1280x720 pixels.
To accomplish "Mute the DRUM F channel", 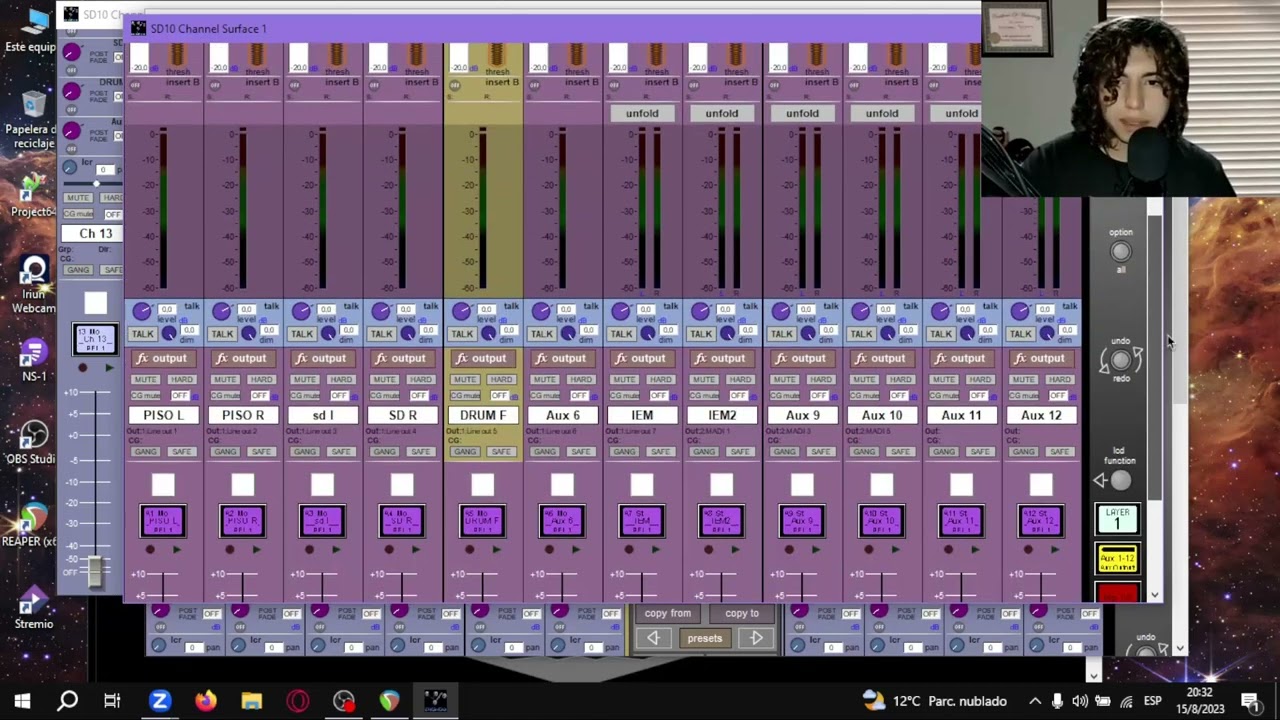I will 465,380.
